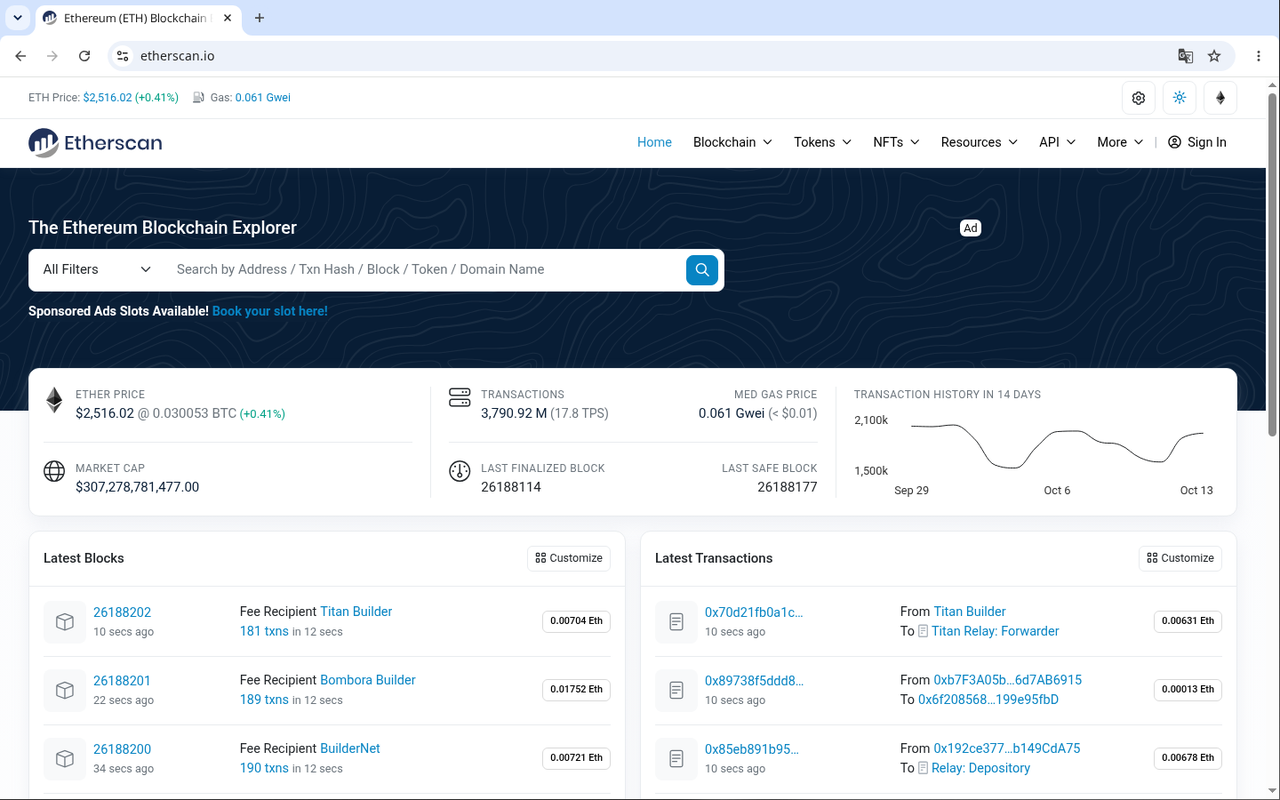Viewport: 1280px width, 800px height.
Task: Click the translate page icon in address bar
Action: point(1185,56)
